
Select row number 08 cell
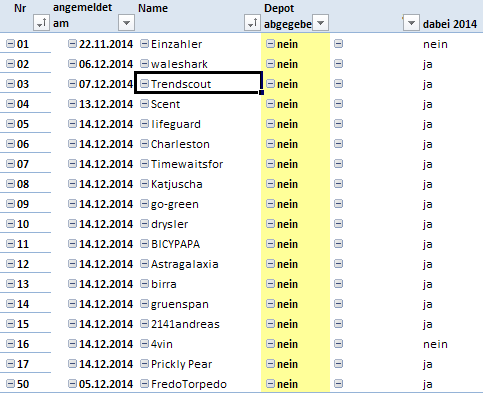(23, 184)
